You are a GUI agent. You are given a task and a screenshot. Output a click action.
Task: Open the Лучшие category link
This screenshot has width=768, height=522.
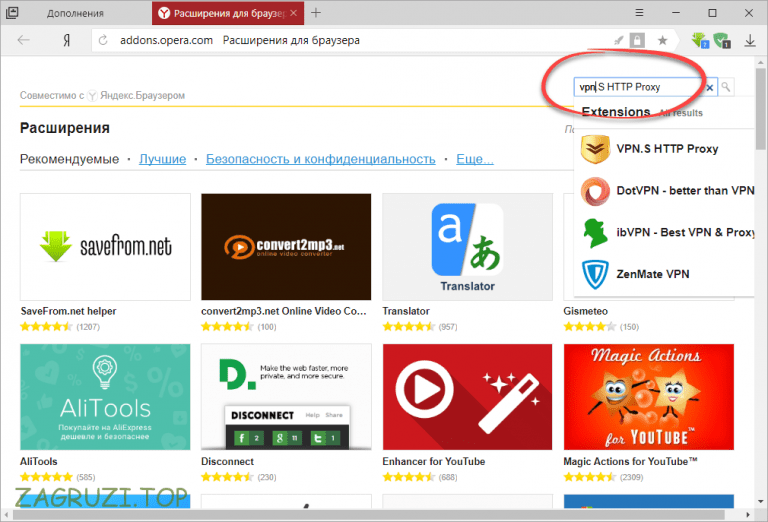163,159
